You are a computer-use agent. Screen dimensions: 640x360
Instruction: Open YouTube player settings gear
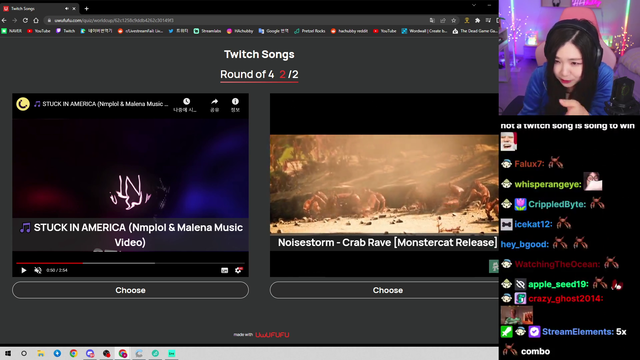(238, 270)
